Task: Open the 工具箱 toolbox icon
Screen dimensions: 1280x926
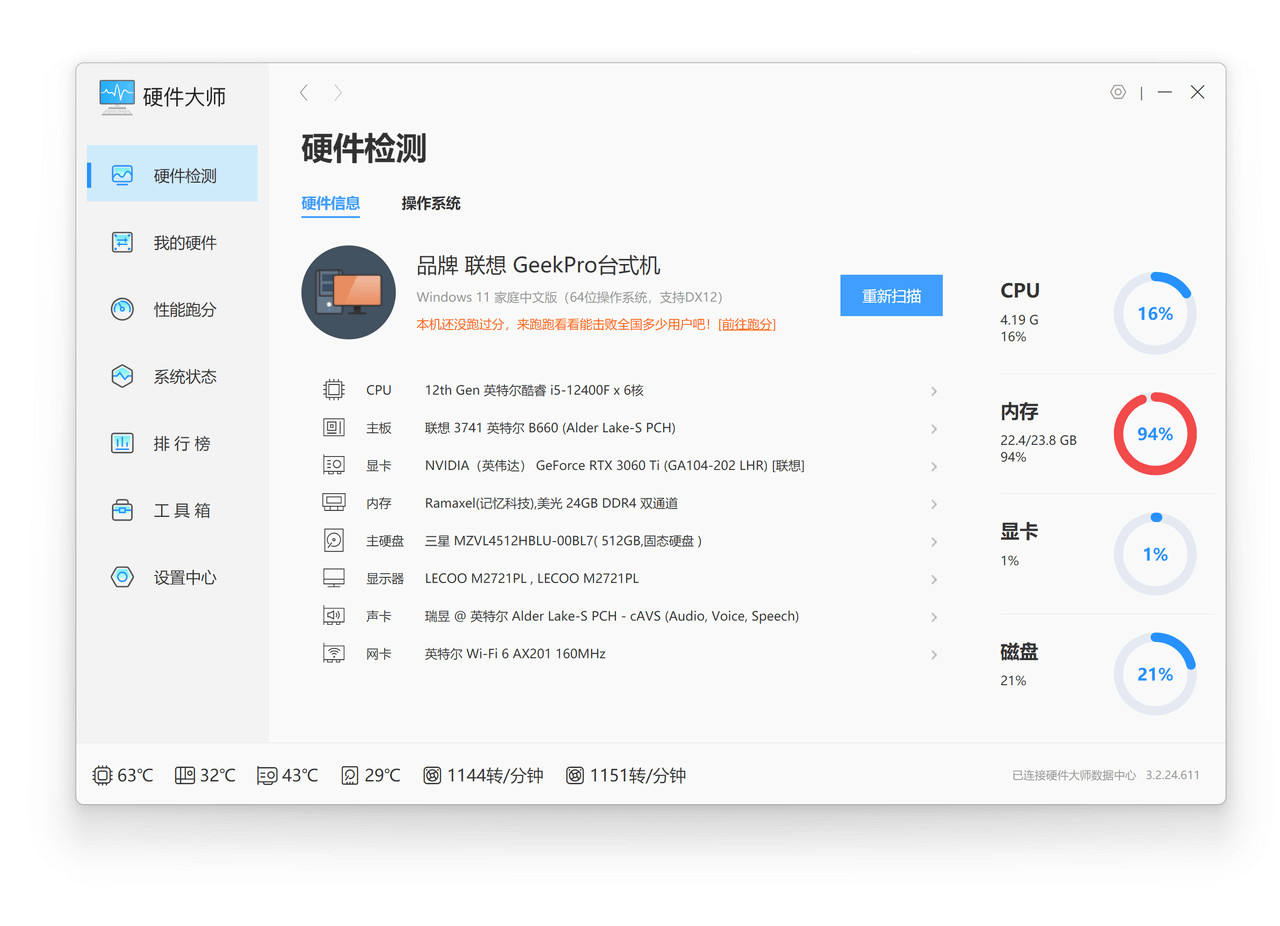Action: point(122,510)
